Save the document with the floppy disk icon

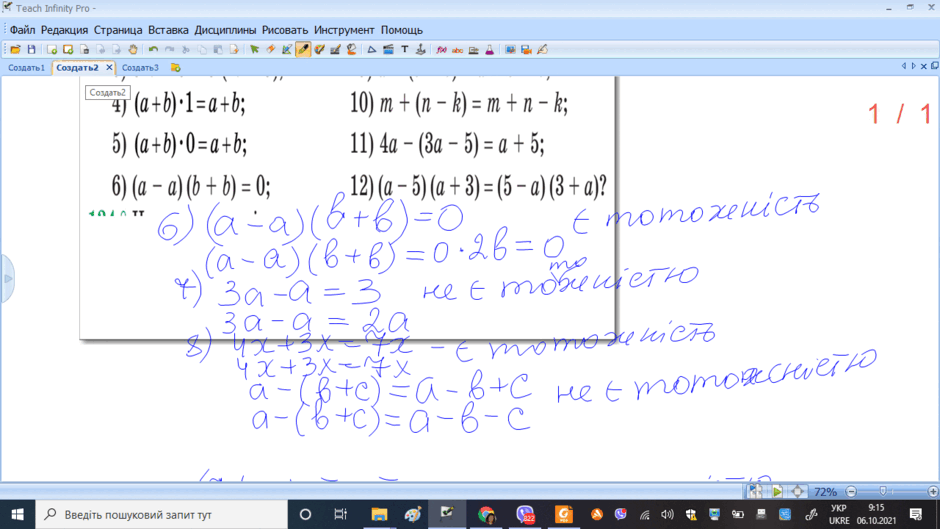click(x=32, y=50)
